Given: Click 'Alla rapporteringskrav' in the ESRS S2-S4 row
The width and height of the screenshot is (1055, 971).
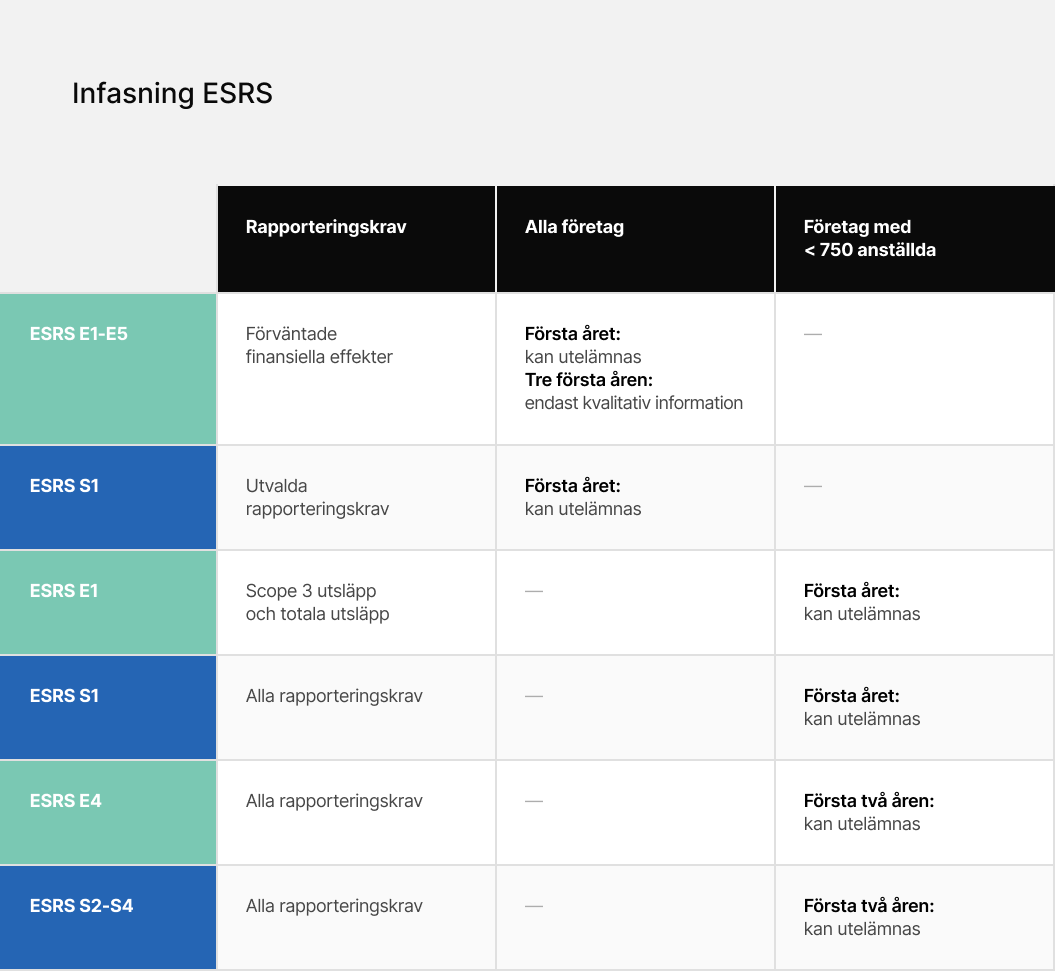Looking at the screenshot, I should click(334, 906).
